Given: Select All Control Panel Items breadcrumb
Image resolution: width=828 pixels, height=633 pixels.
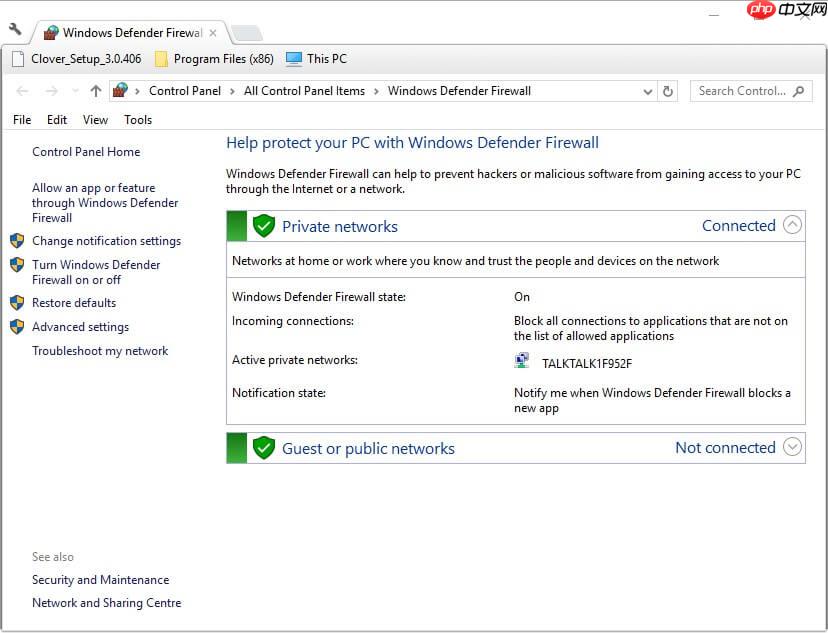Looking at the screenshot, I should pyautogui.click(x=304, y=91).
